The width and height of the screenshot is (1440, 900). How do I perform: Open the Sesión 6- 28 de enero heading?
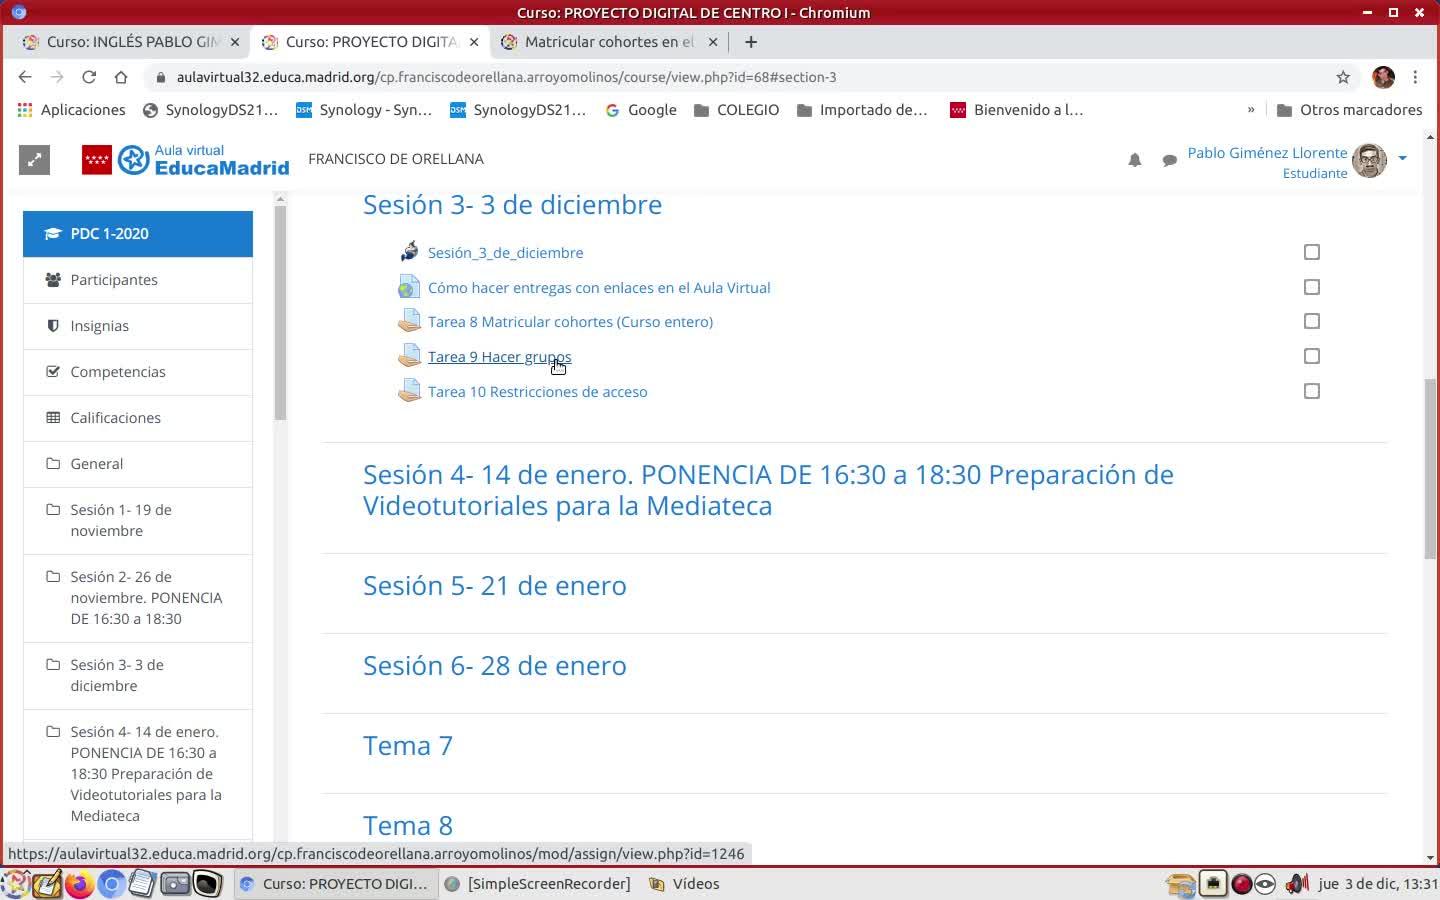(495, 665)
